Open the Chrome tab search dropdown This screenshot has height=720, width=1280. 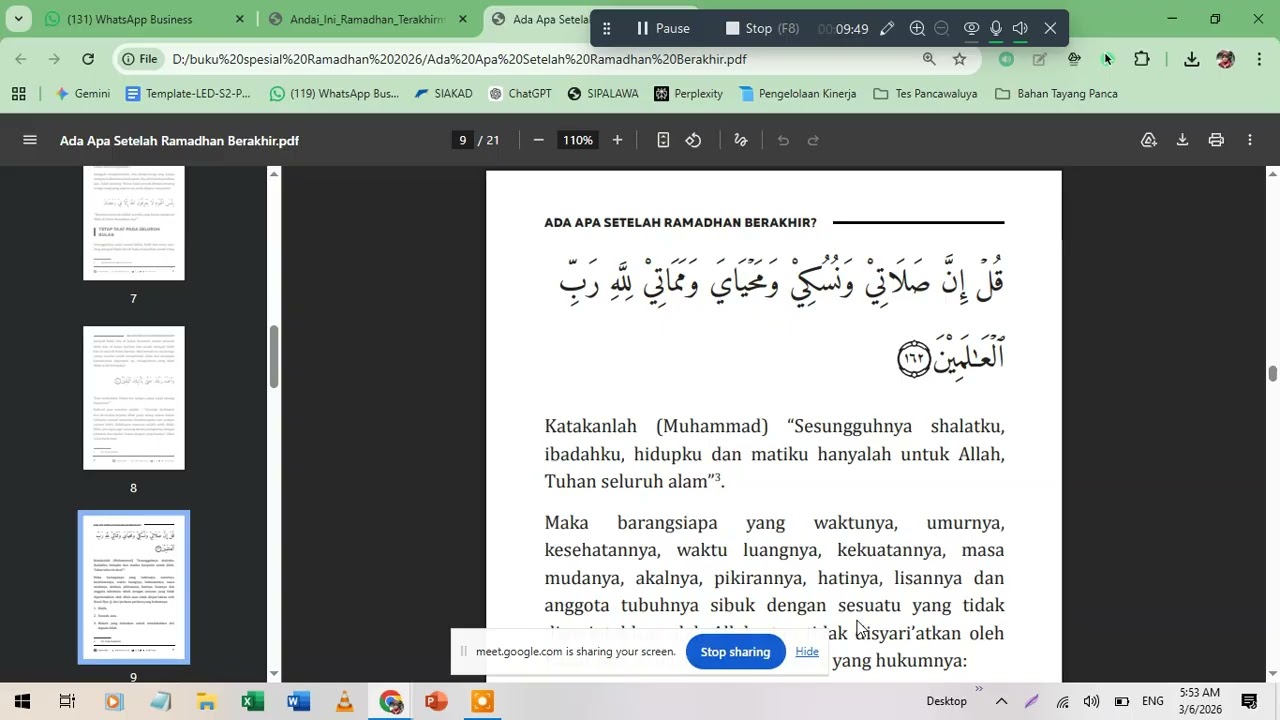point(18,19)
